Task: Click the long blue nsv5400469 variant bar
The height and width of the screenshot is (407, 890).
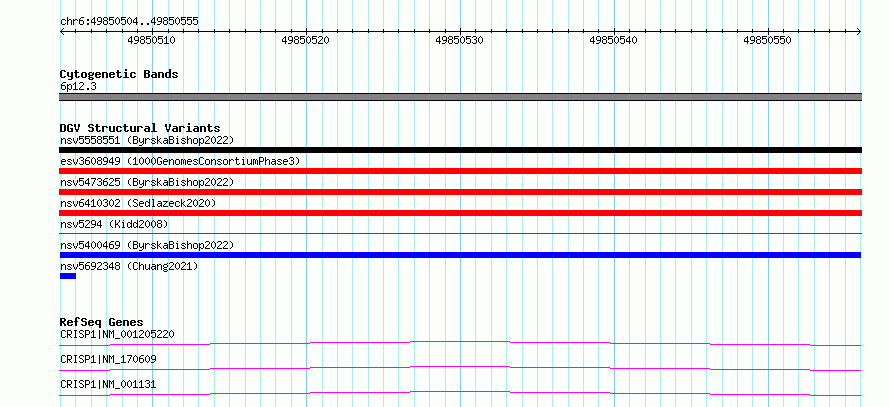Action: [x=460, y=255]
